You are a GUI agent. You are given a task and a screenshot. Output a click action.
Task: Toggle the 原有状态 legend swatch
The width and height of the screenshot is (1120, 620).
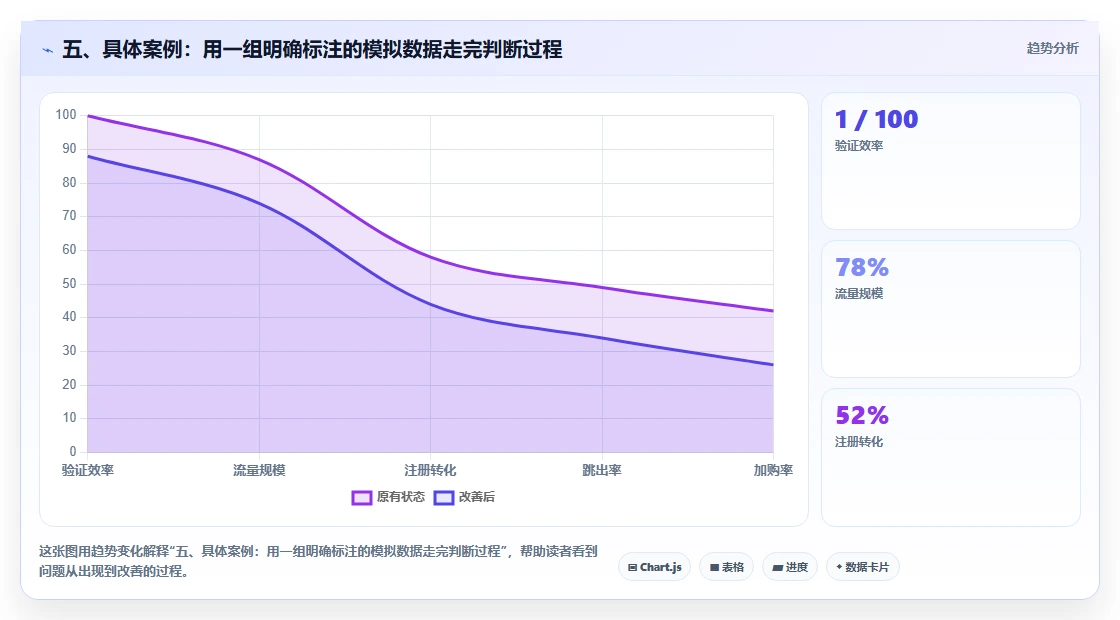[361, 498]
